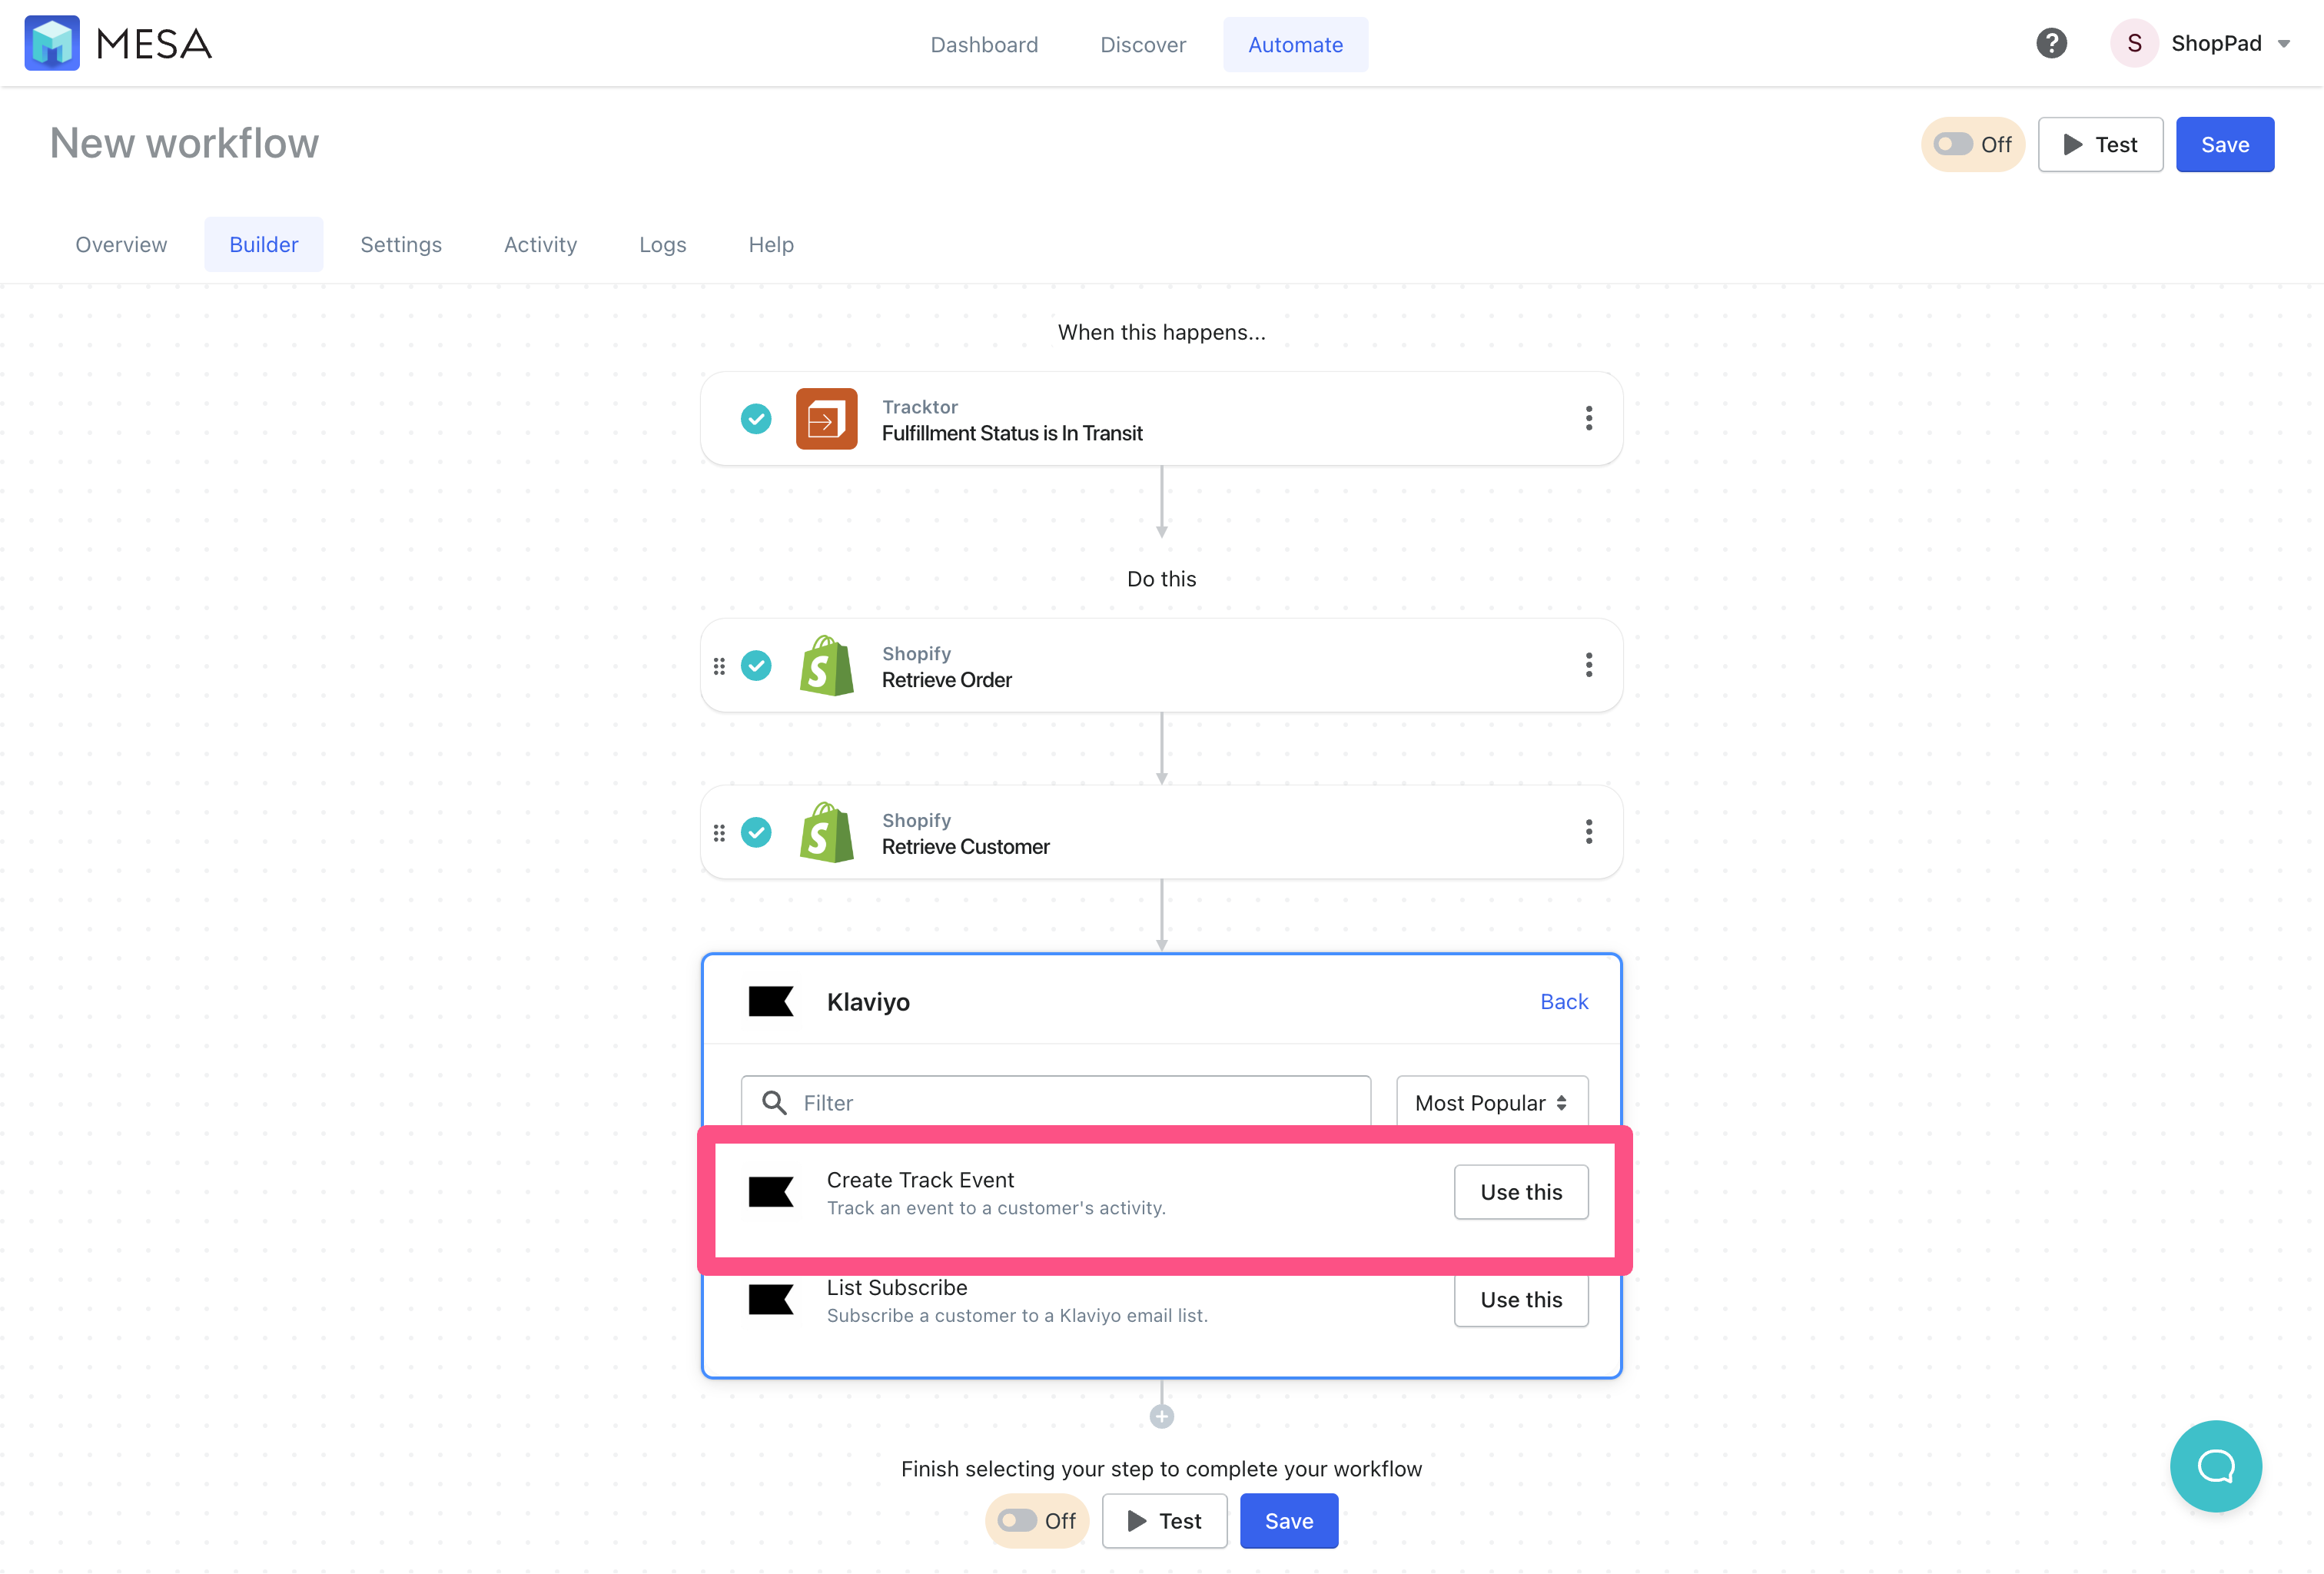The width and height of the screenshot is (2324, 1574).
Task: Click Klaviyo icon beside Create Track Event
Action: (771, 1193)
